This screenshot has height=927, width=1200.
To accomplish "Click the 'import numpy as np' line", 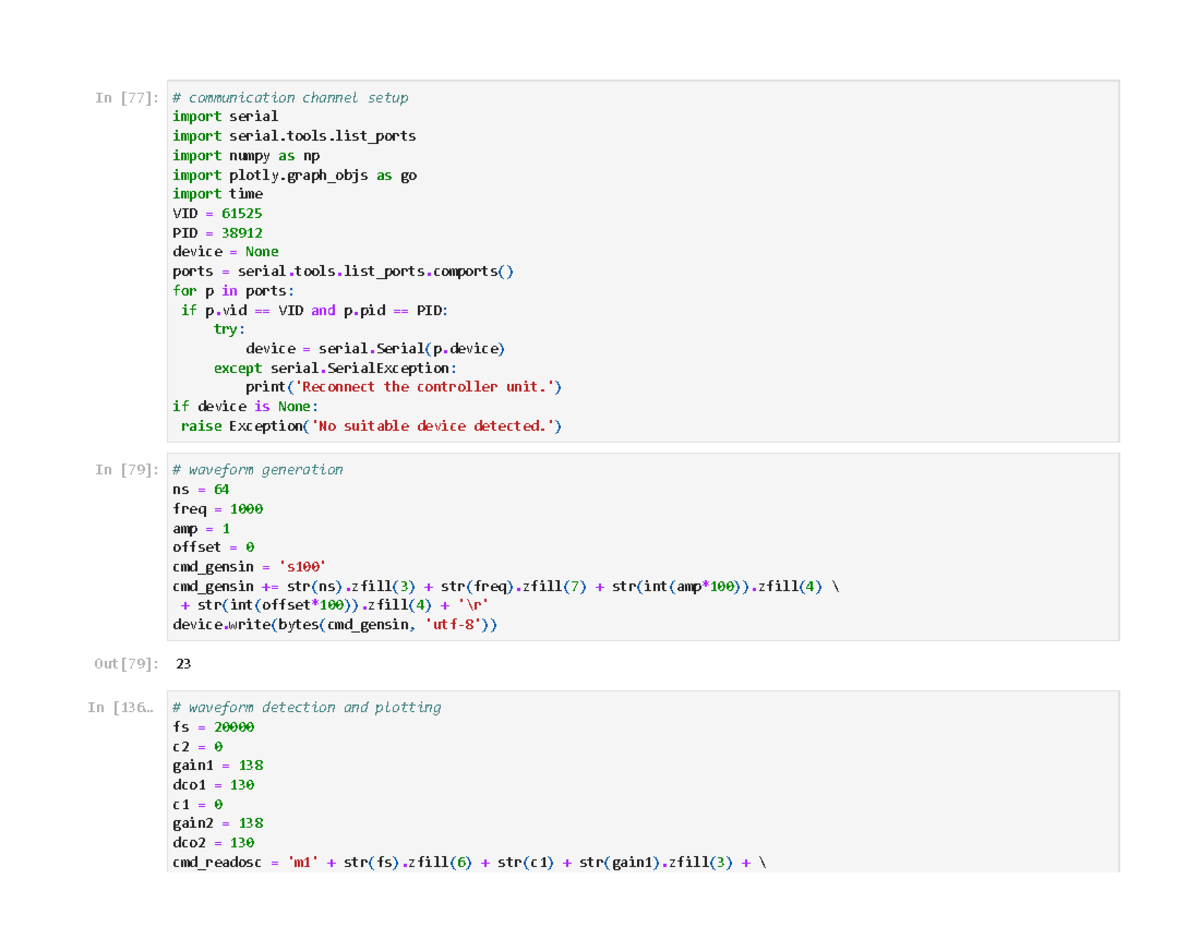I will tap(246, 155).
